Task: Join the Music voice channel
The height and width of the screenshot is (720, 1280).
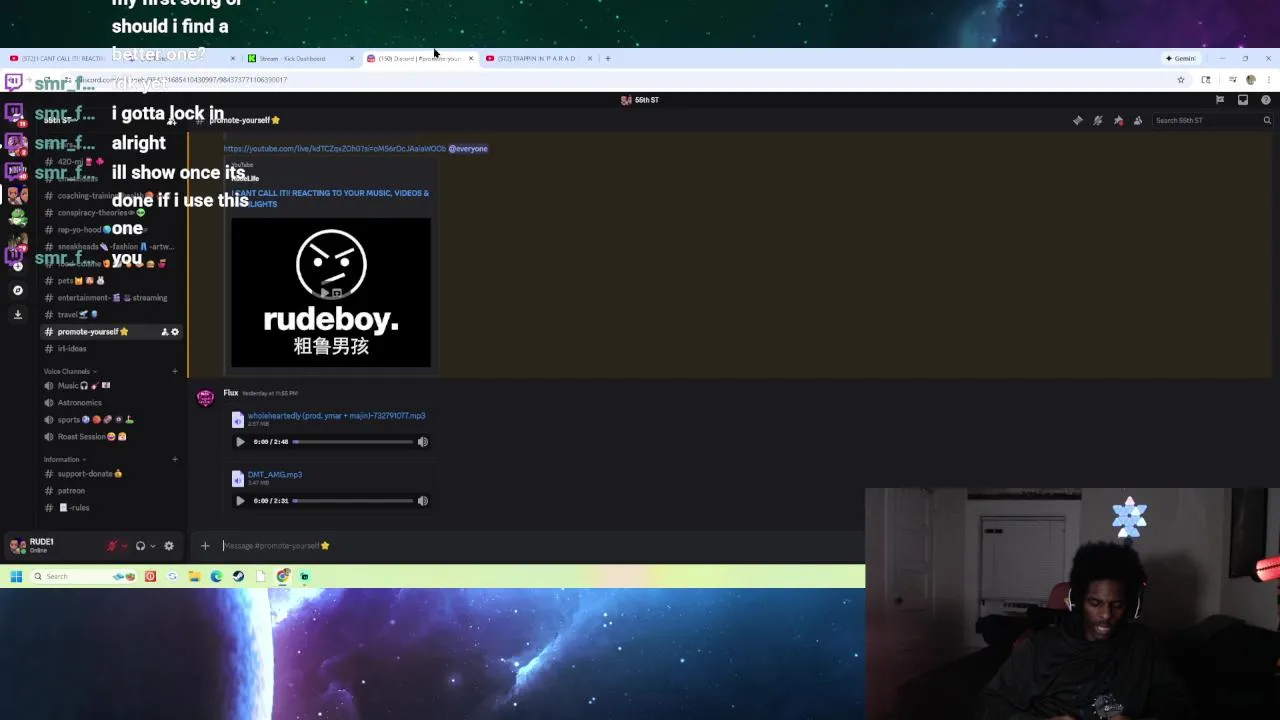Action: [x=110, y=386]
